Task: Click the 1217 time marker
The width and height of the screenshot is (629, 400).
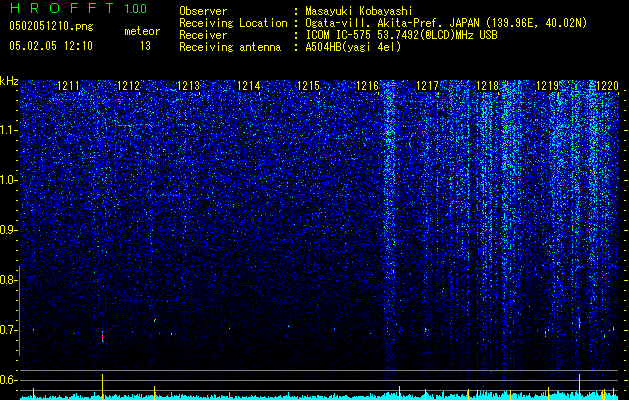Action: tap(428, 85)
